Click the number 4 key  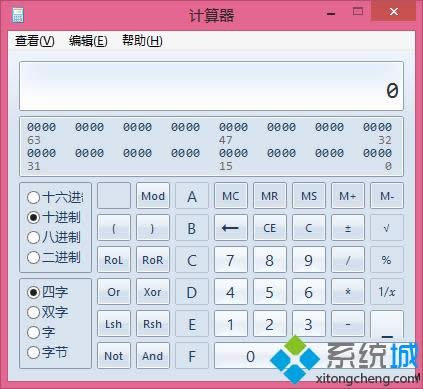pos(231,292)
